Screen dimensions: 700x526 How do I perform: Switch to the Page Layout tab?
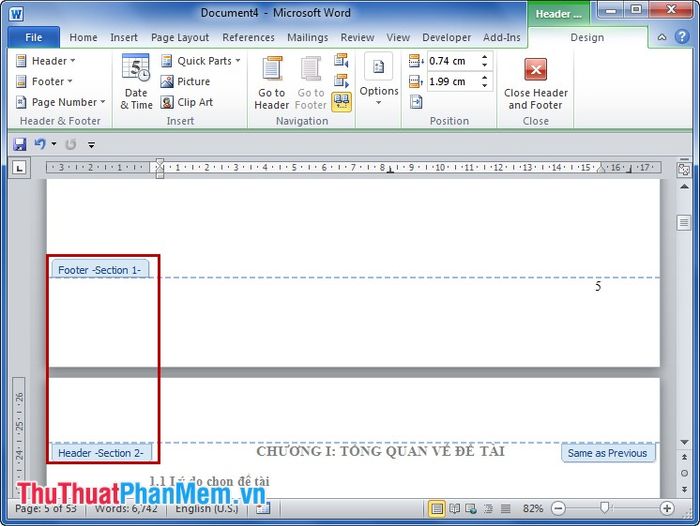[180, 38]
